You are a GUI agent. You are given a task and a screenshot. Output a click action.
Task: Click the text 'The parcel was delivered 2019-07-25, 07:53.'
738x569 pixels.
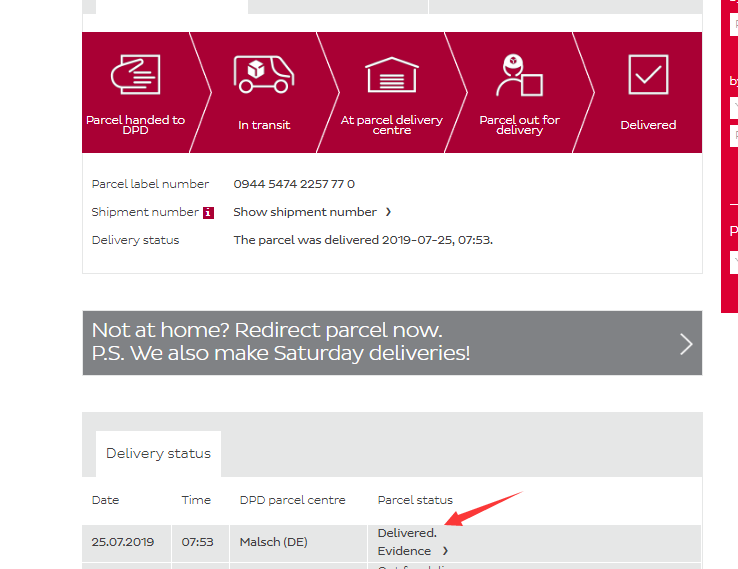click(363, 240)
